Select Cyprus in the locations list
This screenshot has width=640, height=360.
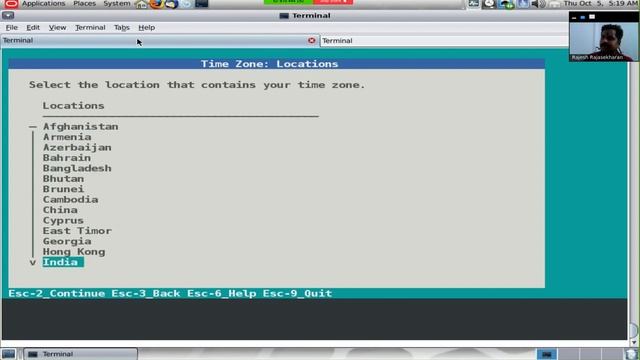(x=63, y=220)
